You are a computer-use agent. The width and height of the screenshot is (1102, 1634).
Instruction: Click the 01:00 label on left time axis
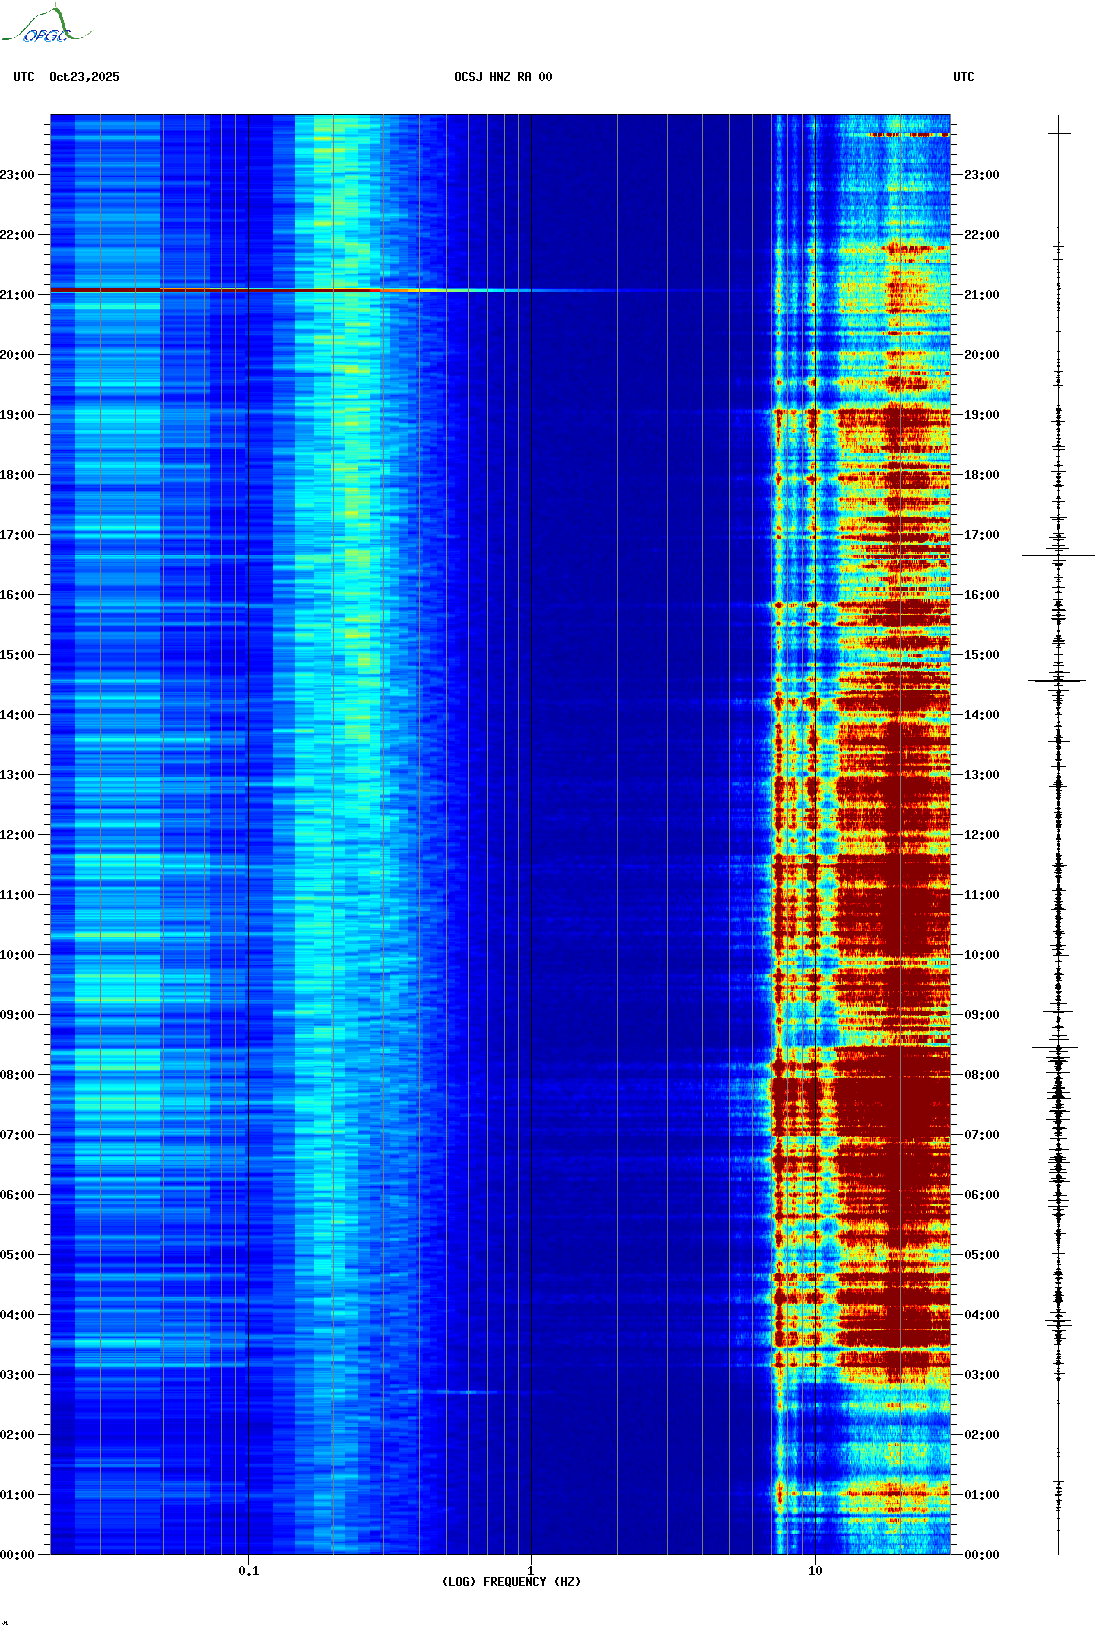[17, 1495]
